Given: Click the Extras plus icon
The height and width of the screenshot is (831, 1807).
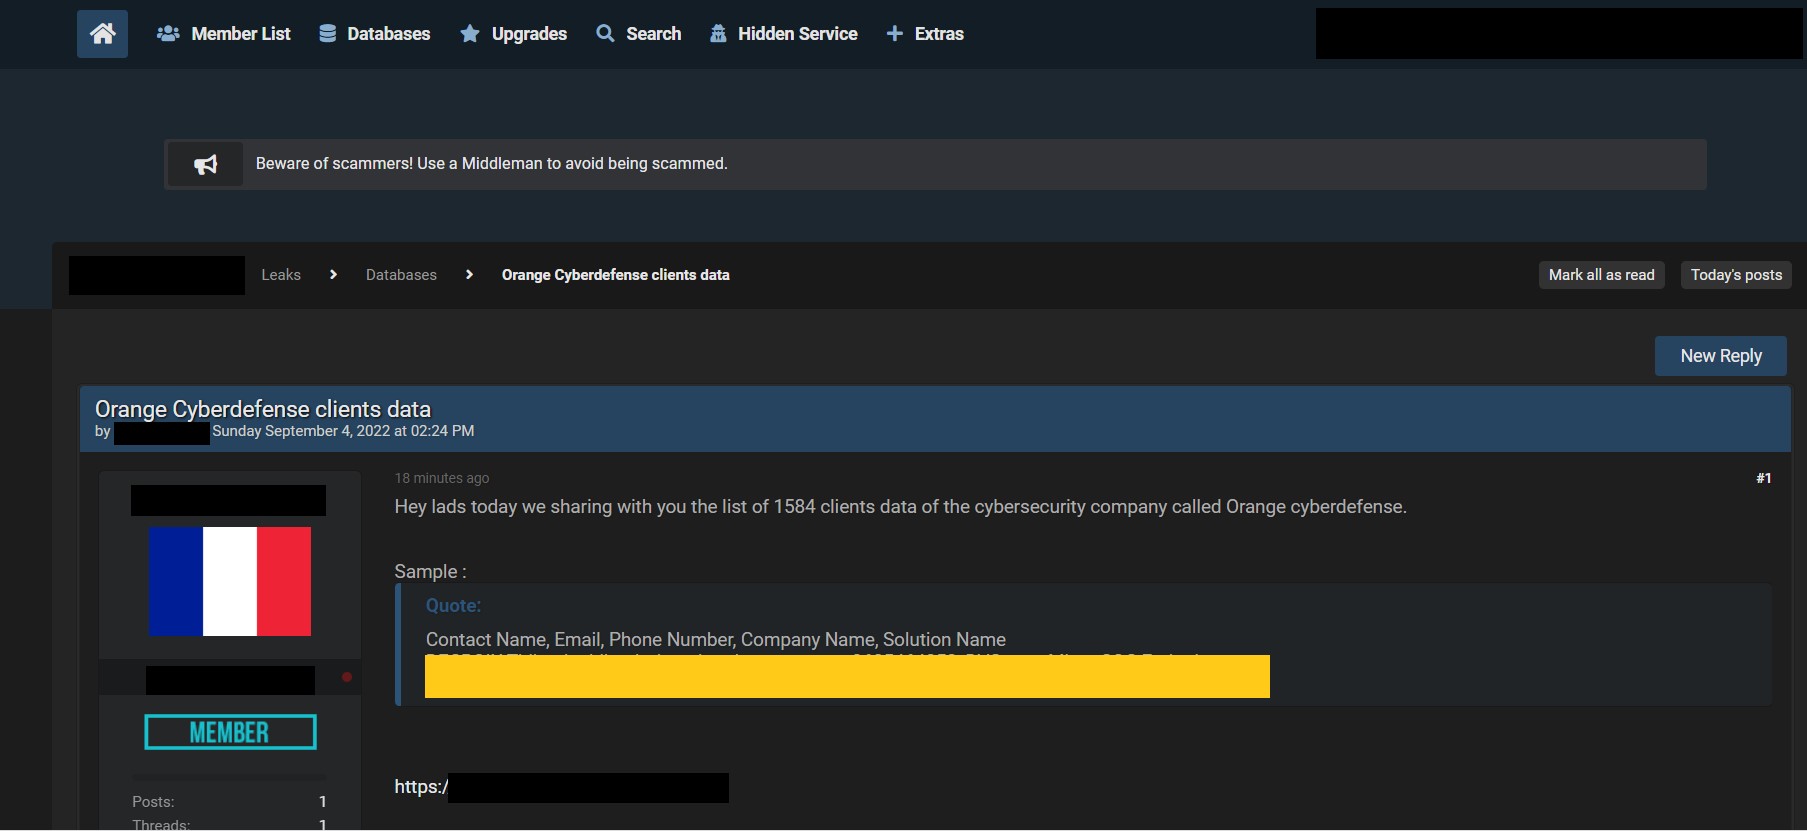Looking at the screenshot, I should pyautogui.click(x=894, y=34).
